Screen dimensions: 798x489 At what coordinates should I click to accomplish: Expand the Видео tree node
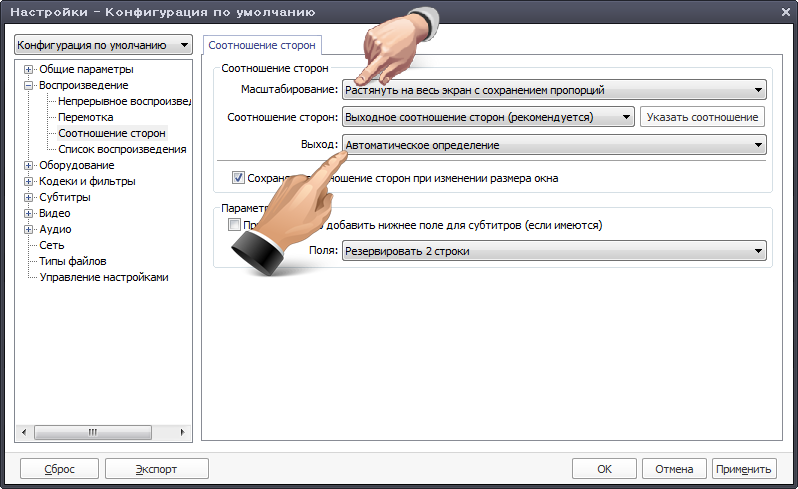click(x=29, y=213)
